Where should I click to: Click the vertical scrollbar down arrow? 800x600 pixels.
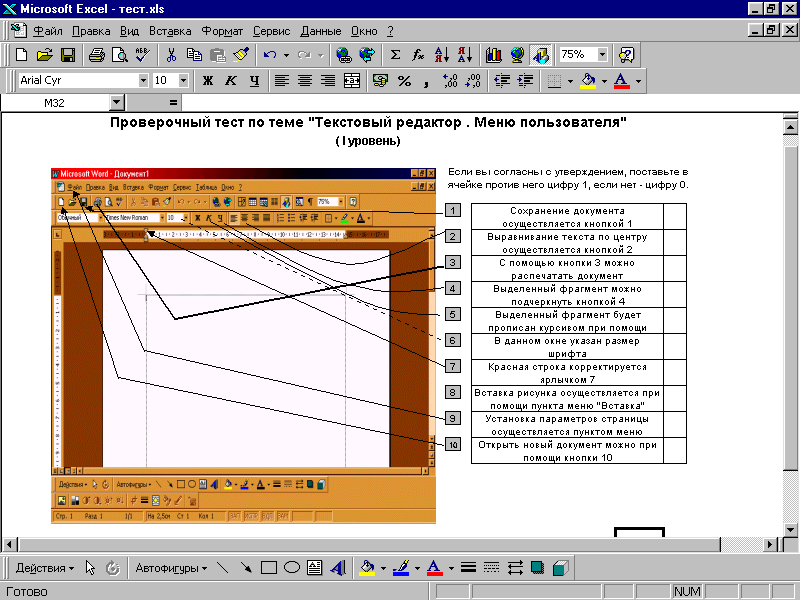point(790,530)
